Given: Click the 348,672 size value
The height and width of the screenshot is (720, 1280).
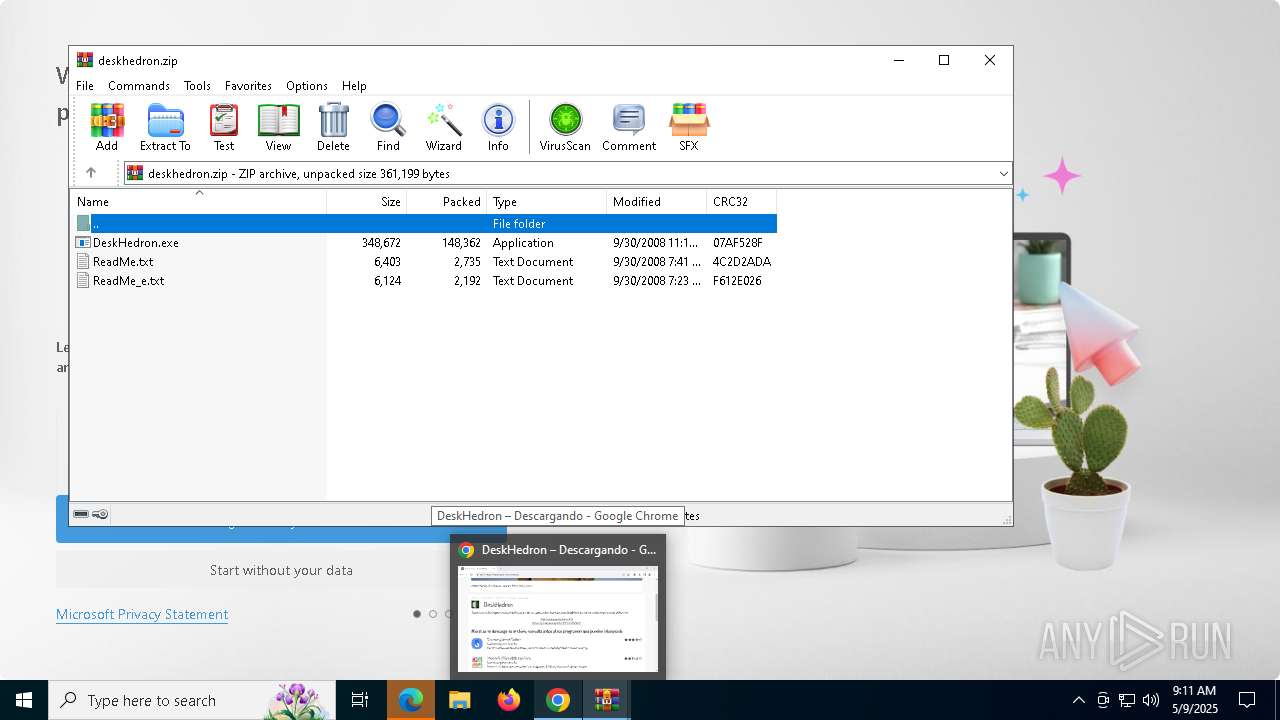Looking at the screenshot, I should [381, 243].
